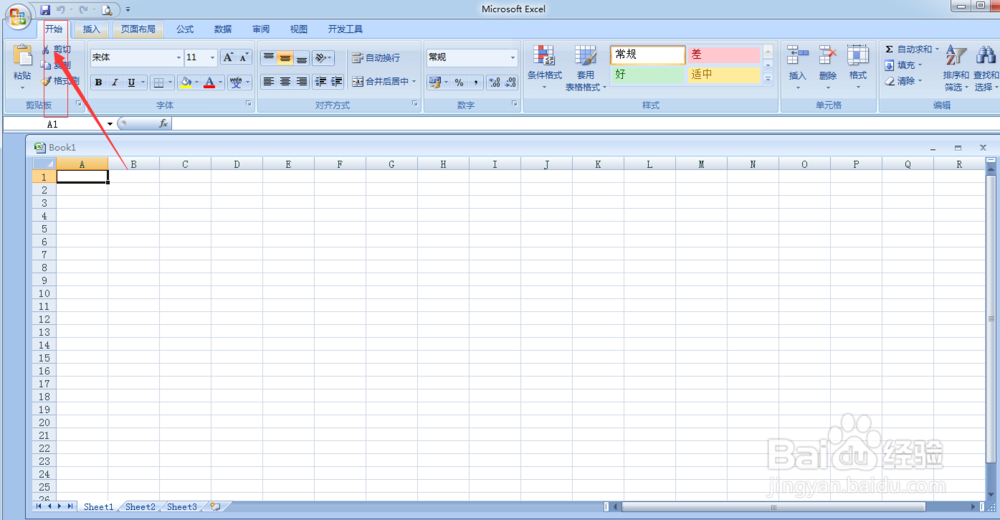
Task: Open 查找和选择 find and select
Action: coord(986,68)
